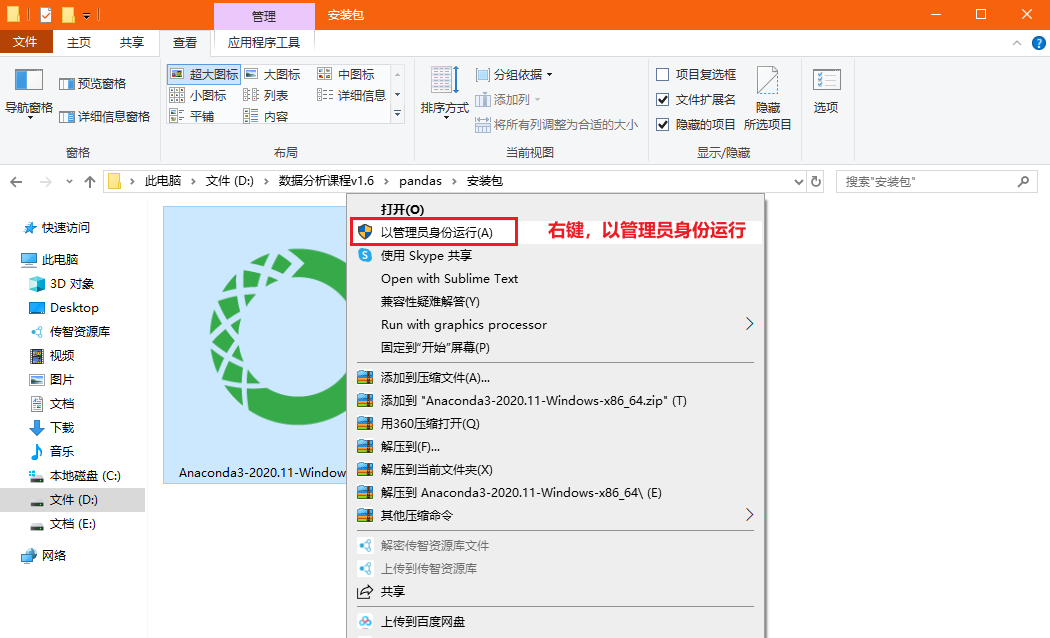Expand other compression commands submenu
The image size is (1050, 638).
tap(749, 515)
